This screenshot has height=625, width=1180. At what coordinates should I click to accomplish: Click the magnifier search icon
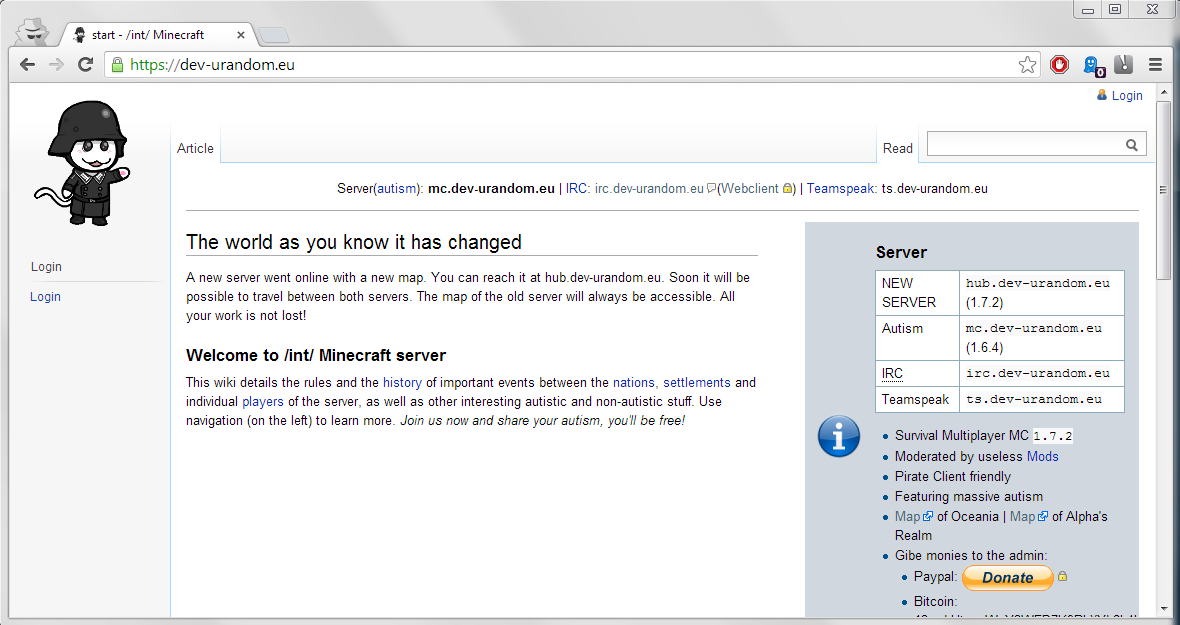pyautogui.click(x=1132, y=145)
